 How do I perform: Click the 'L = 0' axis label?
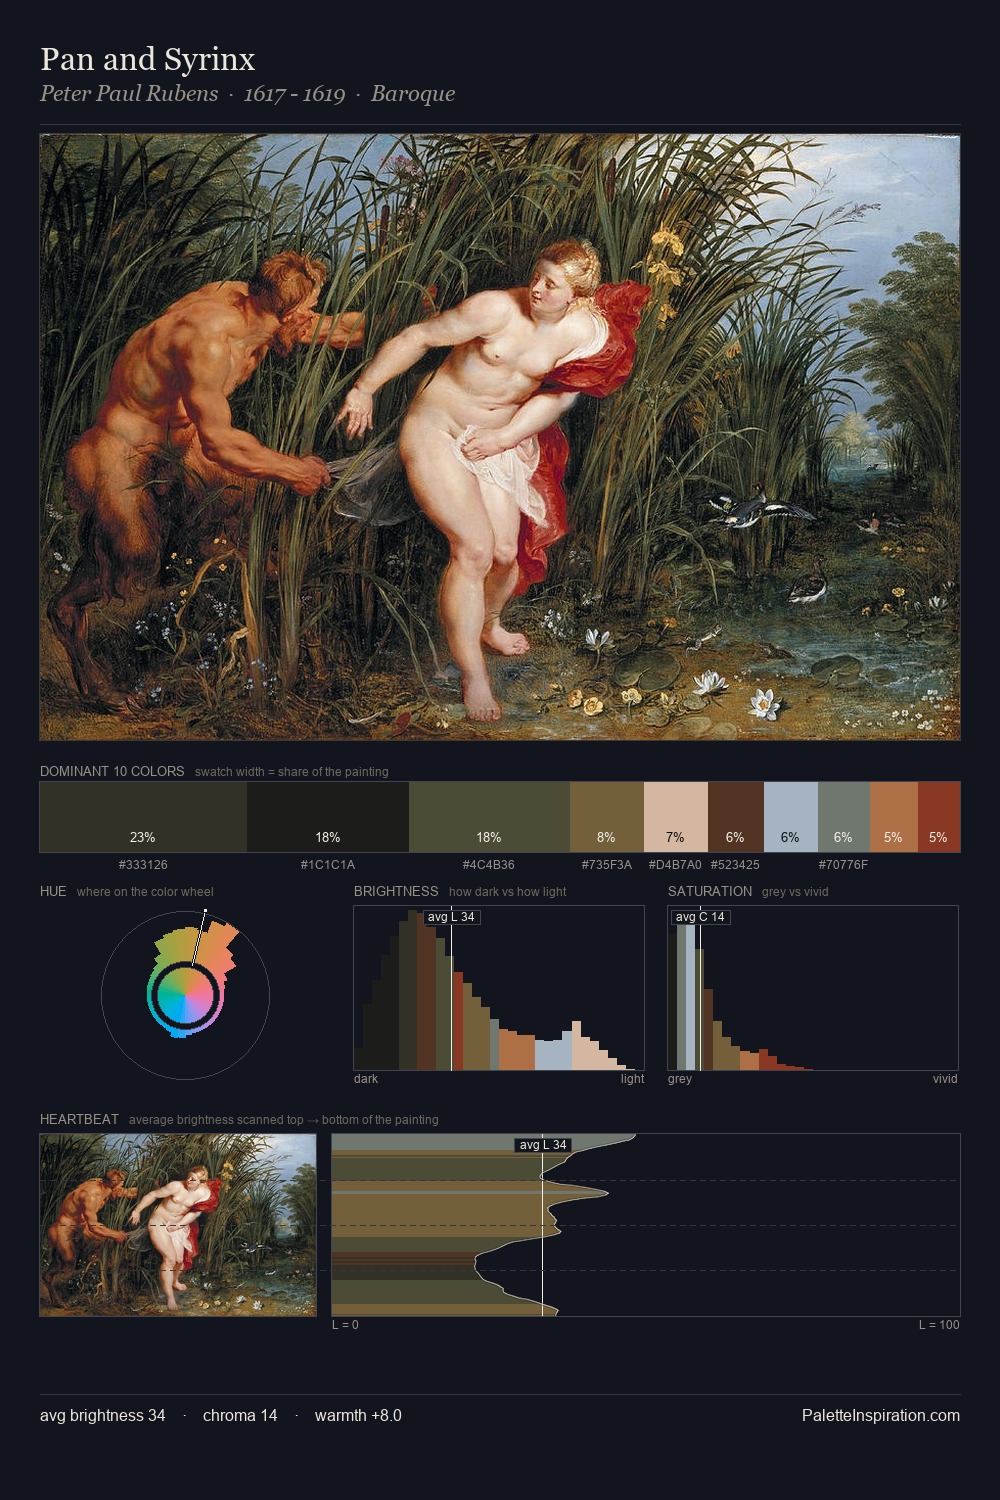[x=345, y=1325]
